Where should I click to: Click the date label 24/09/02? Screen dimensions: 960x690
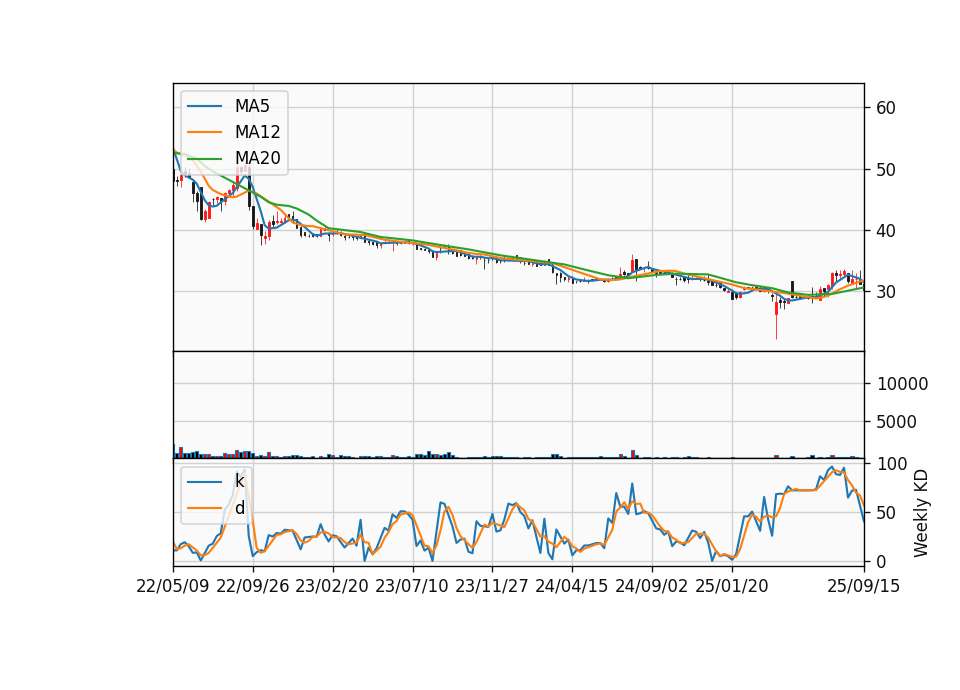[x=651, y=586]
